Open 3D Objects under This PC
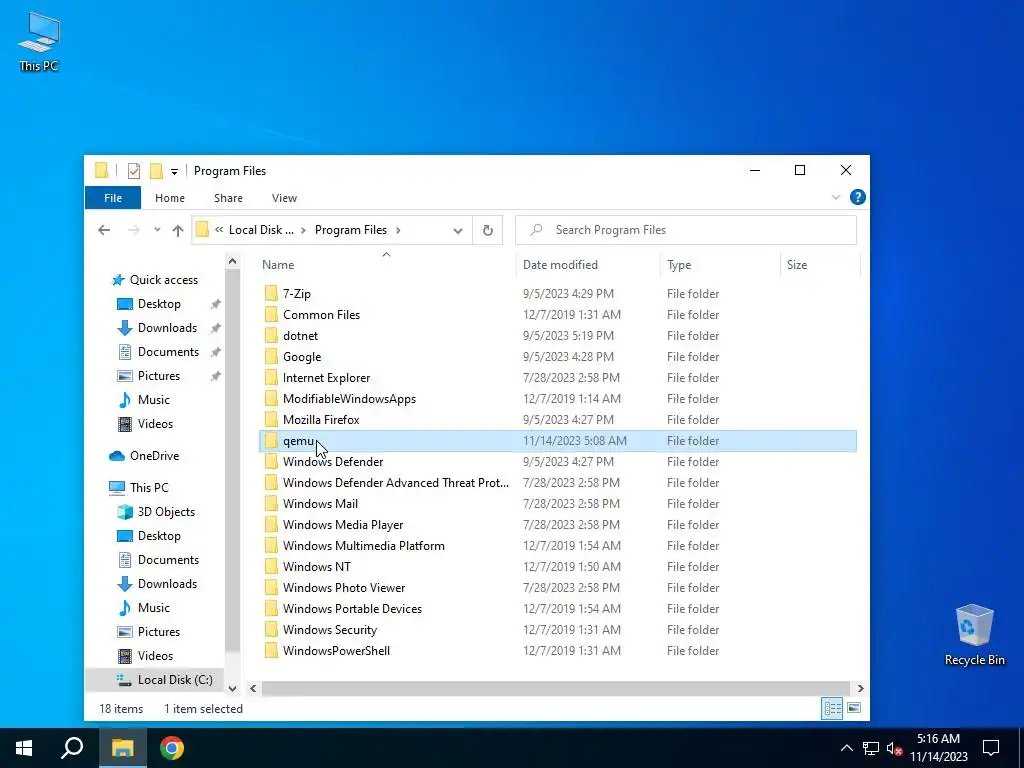This screenshot has width=1024, height=768. (166, 512)
